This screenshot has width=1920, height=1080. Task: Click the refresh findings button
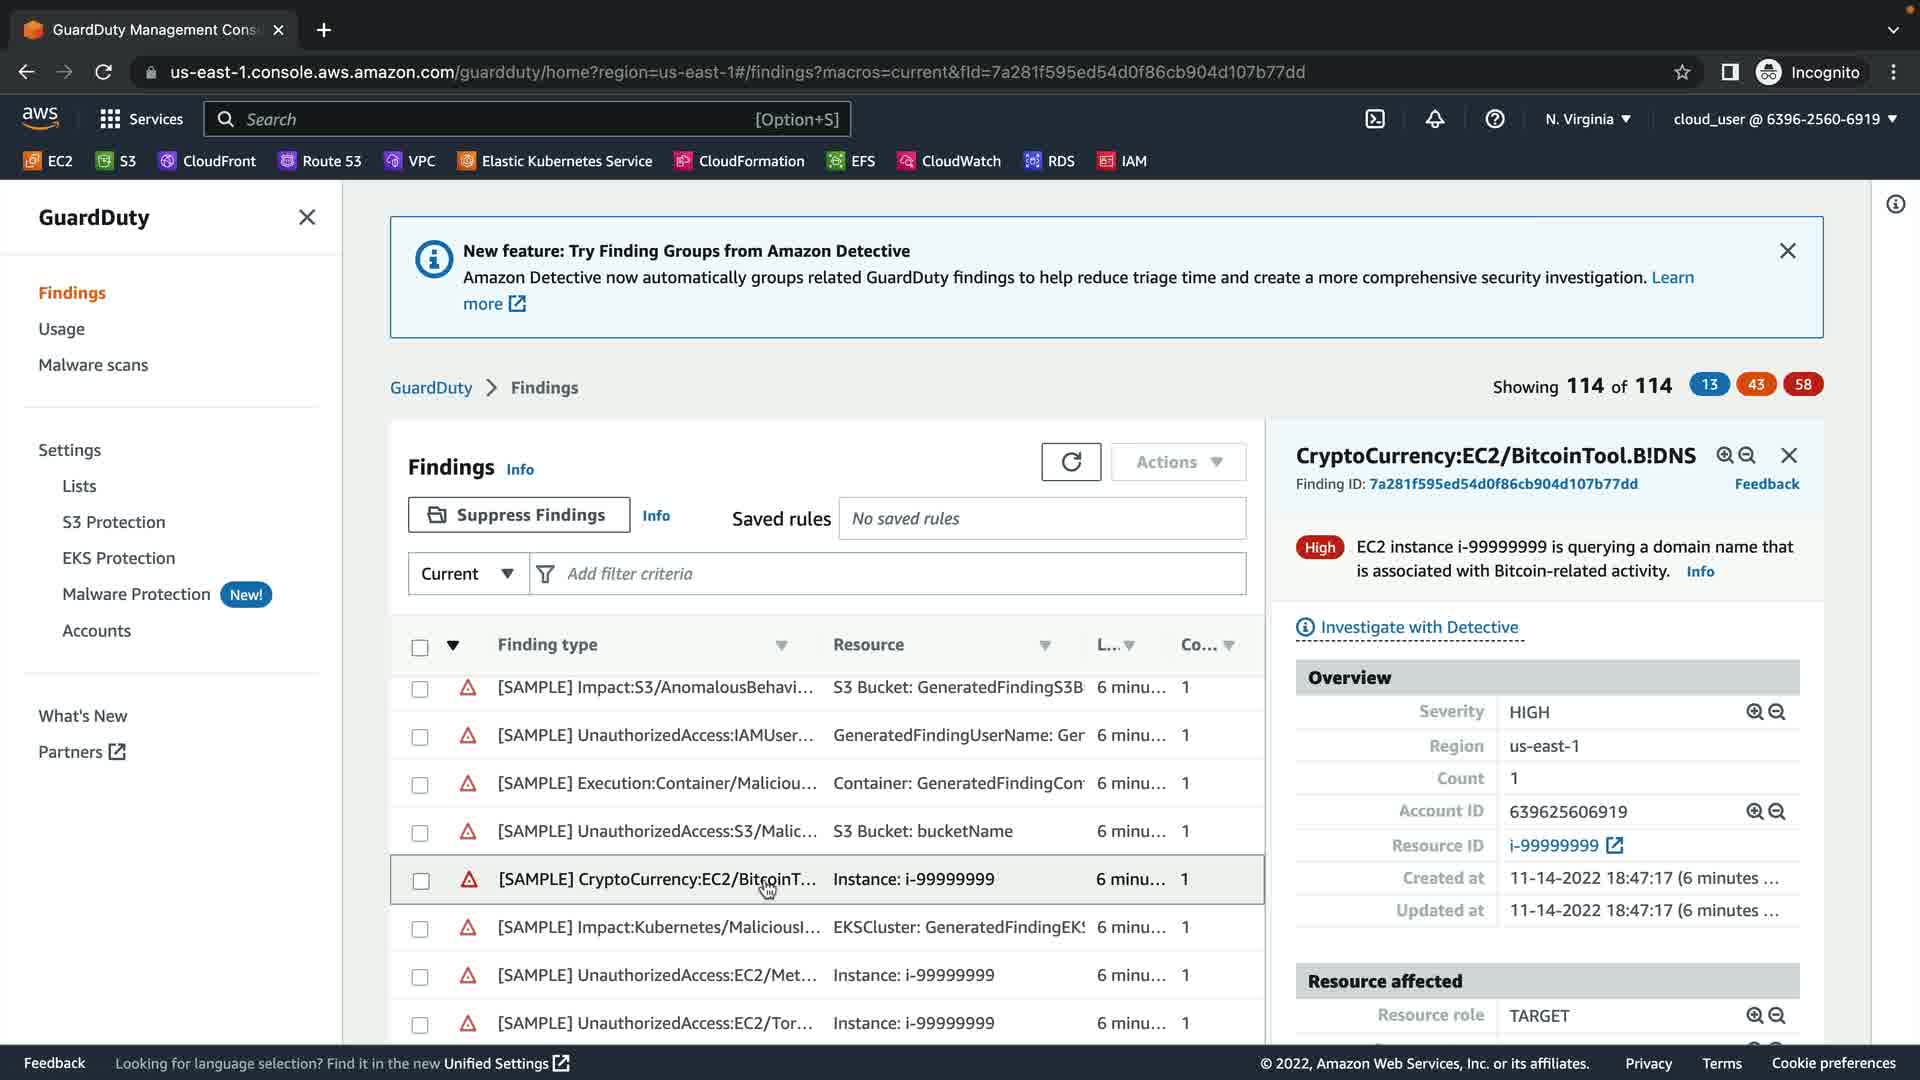click(x=1071, y=462)
